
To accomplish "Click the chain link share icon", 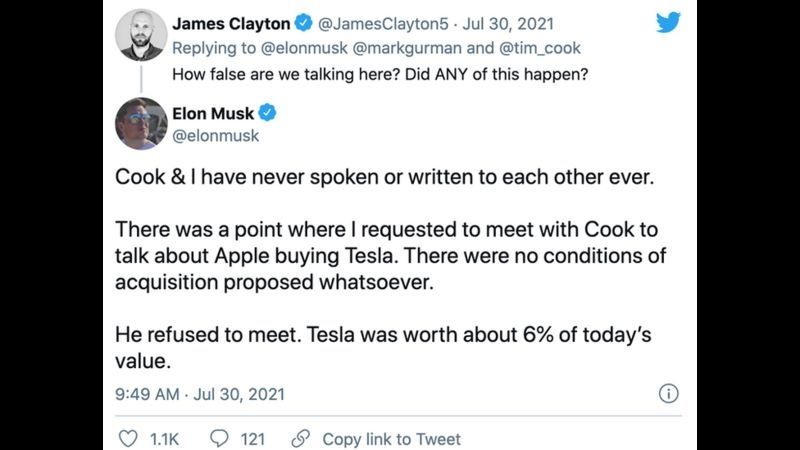I will click(299, 439).
